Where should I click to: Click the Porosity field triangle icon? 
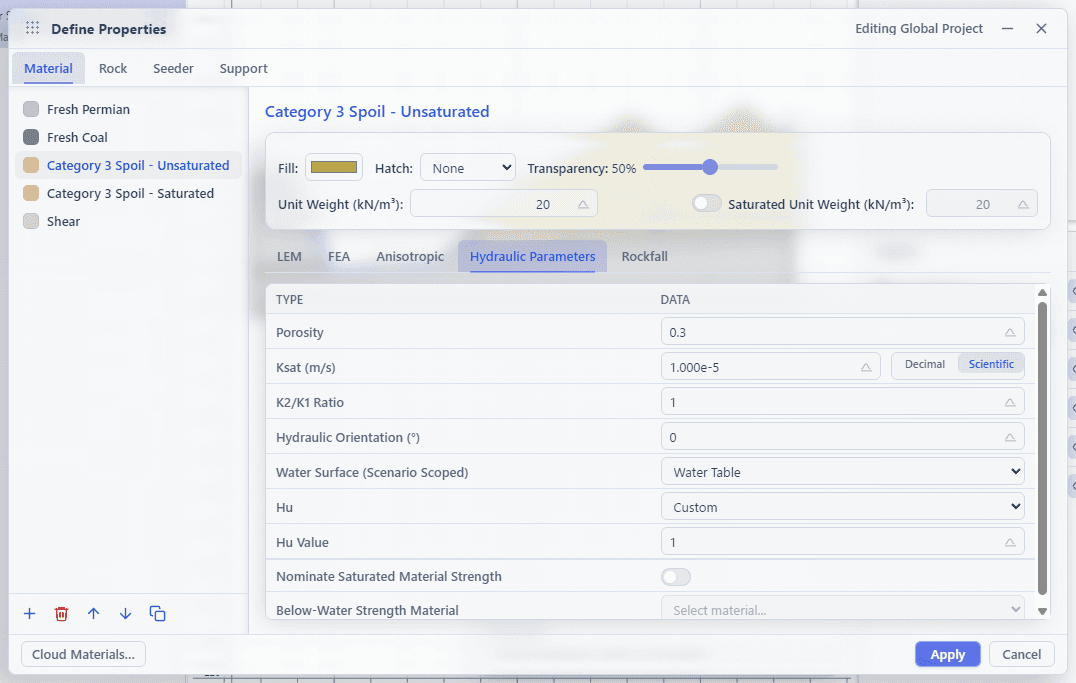coord(1009,332)
